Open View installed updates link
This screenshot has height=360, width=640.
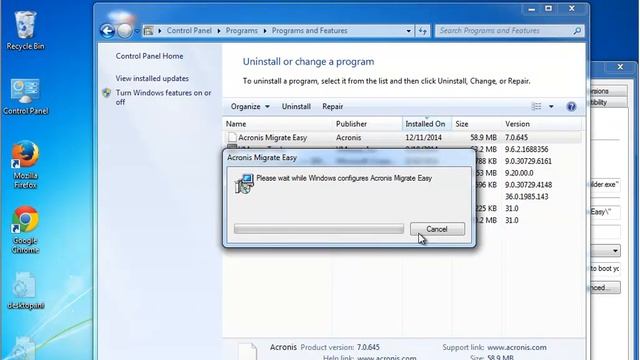pyautogui.click(x=152, y=78)
